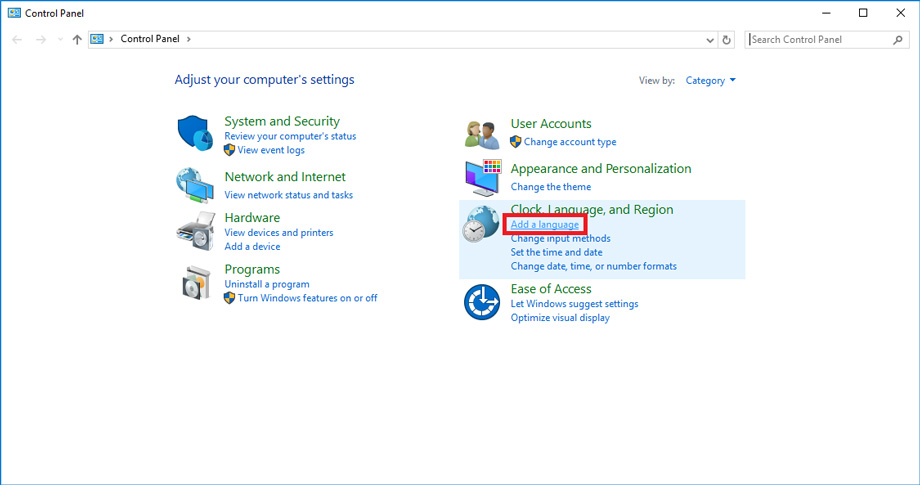This screenshot has height=485, width=920.
Task: Click the Control Panel breadcrumb in address bar
Action: point(148,40)
